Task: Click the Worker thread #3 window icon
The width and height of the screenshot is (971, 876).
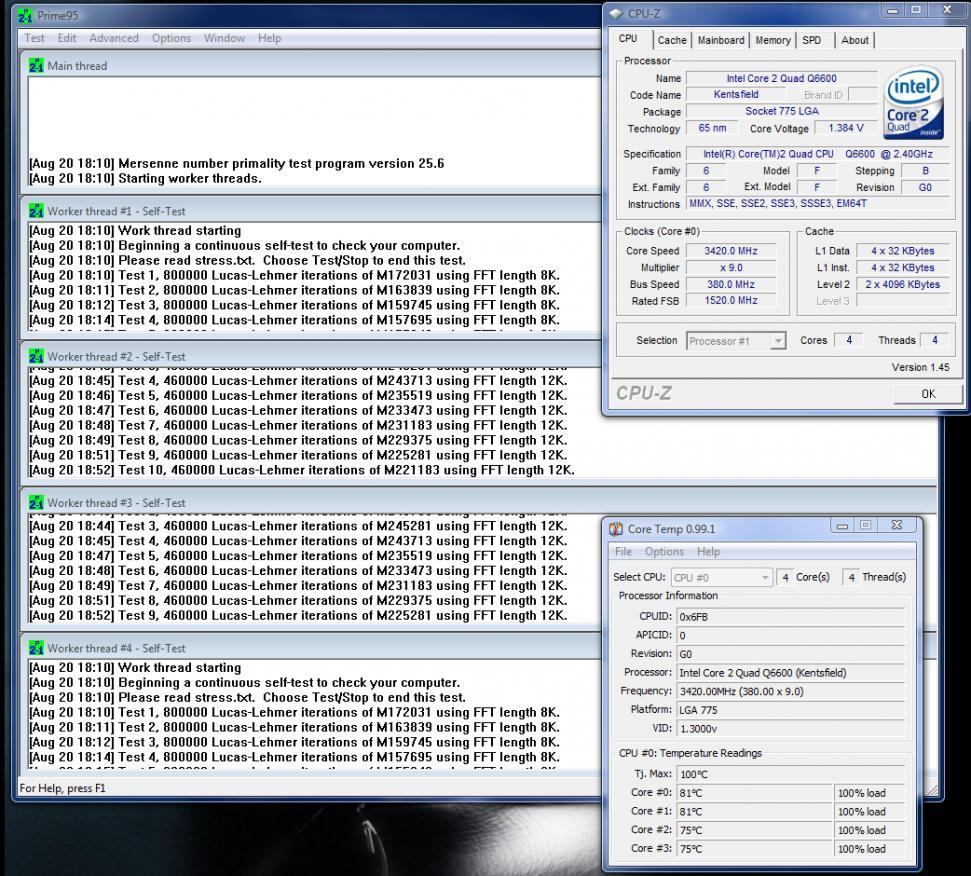Action: pyautogui.click(x=36, y=503)
